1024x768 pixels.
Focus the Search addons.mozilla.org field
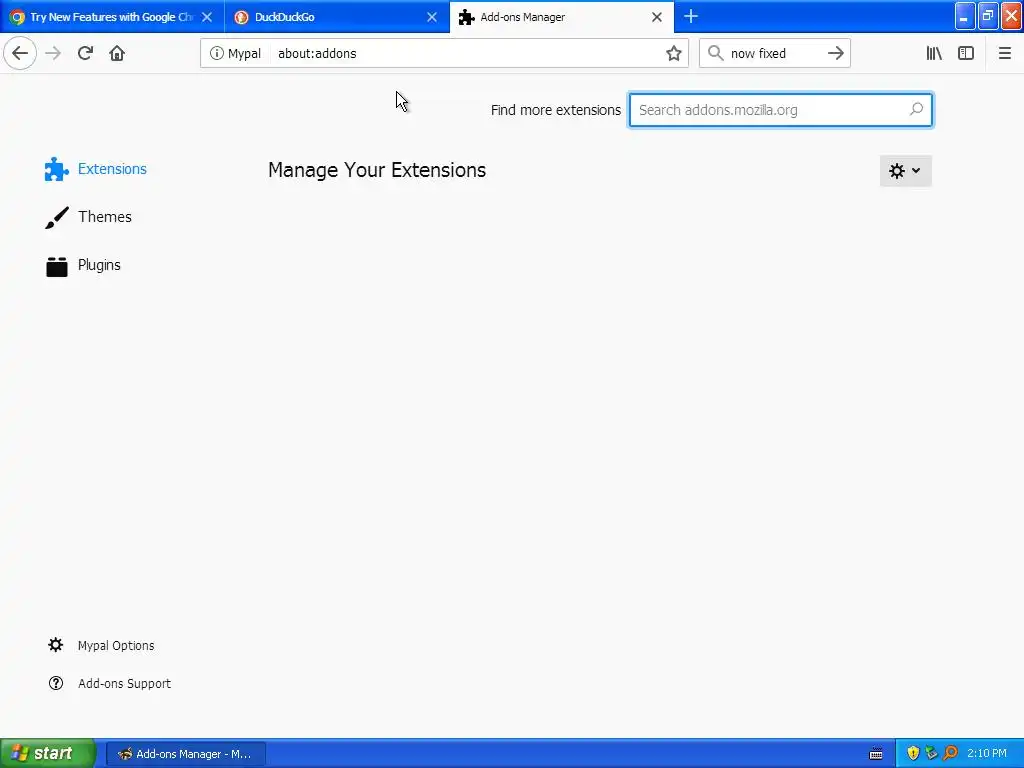780,110
